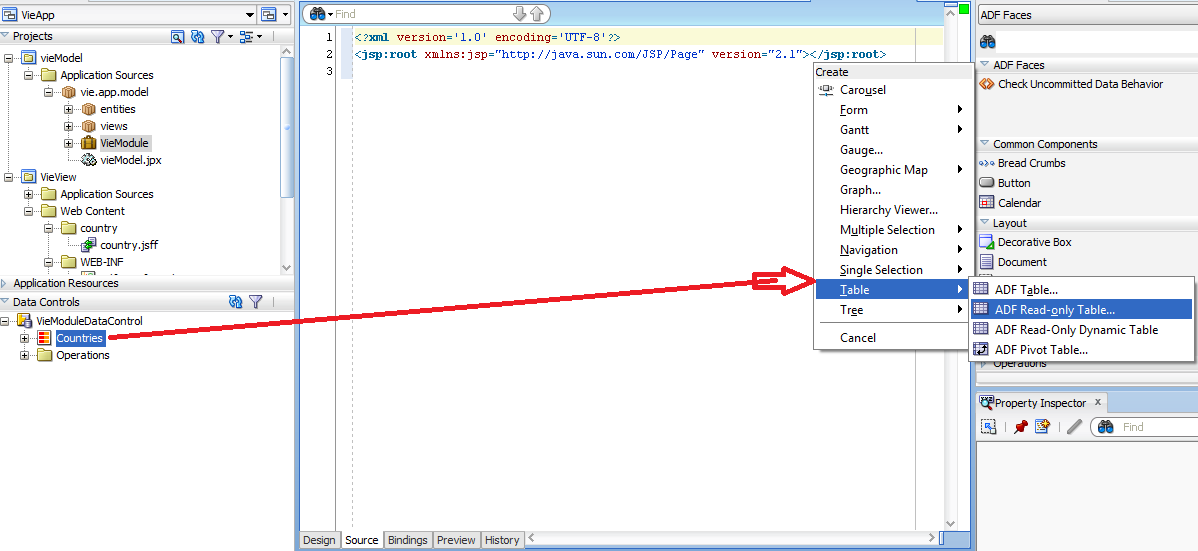Click the editor Find binoculars icon
Image resolution: width=1198 pixels, height=551 pixels.
click(318, 14)
